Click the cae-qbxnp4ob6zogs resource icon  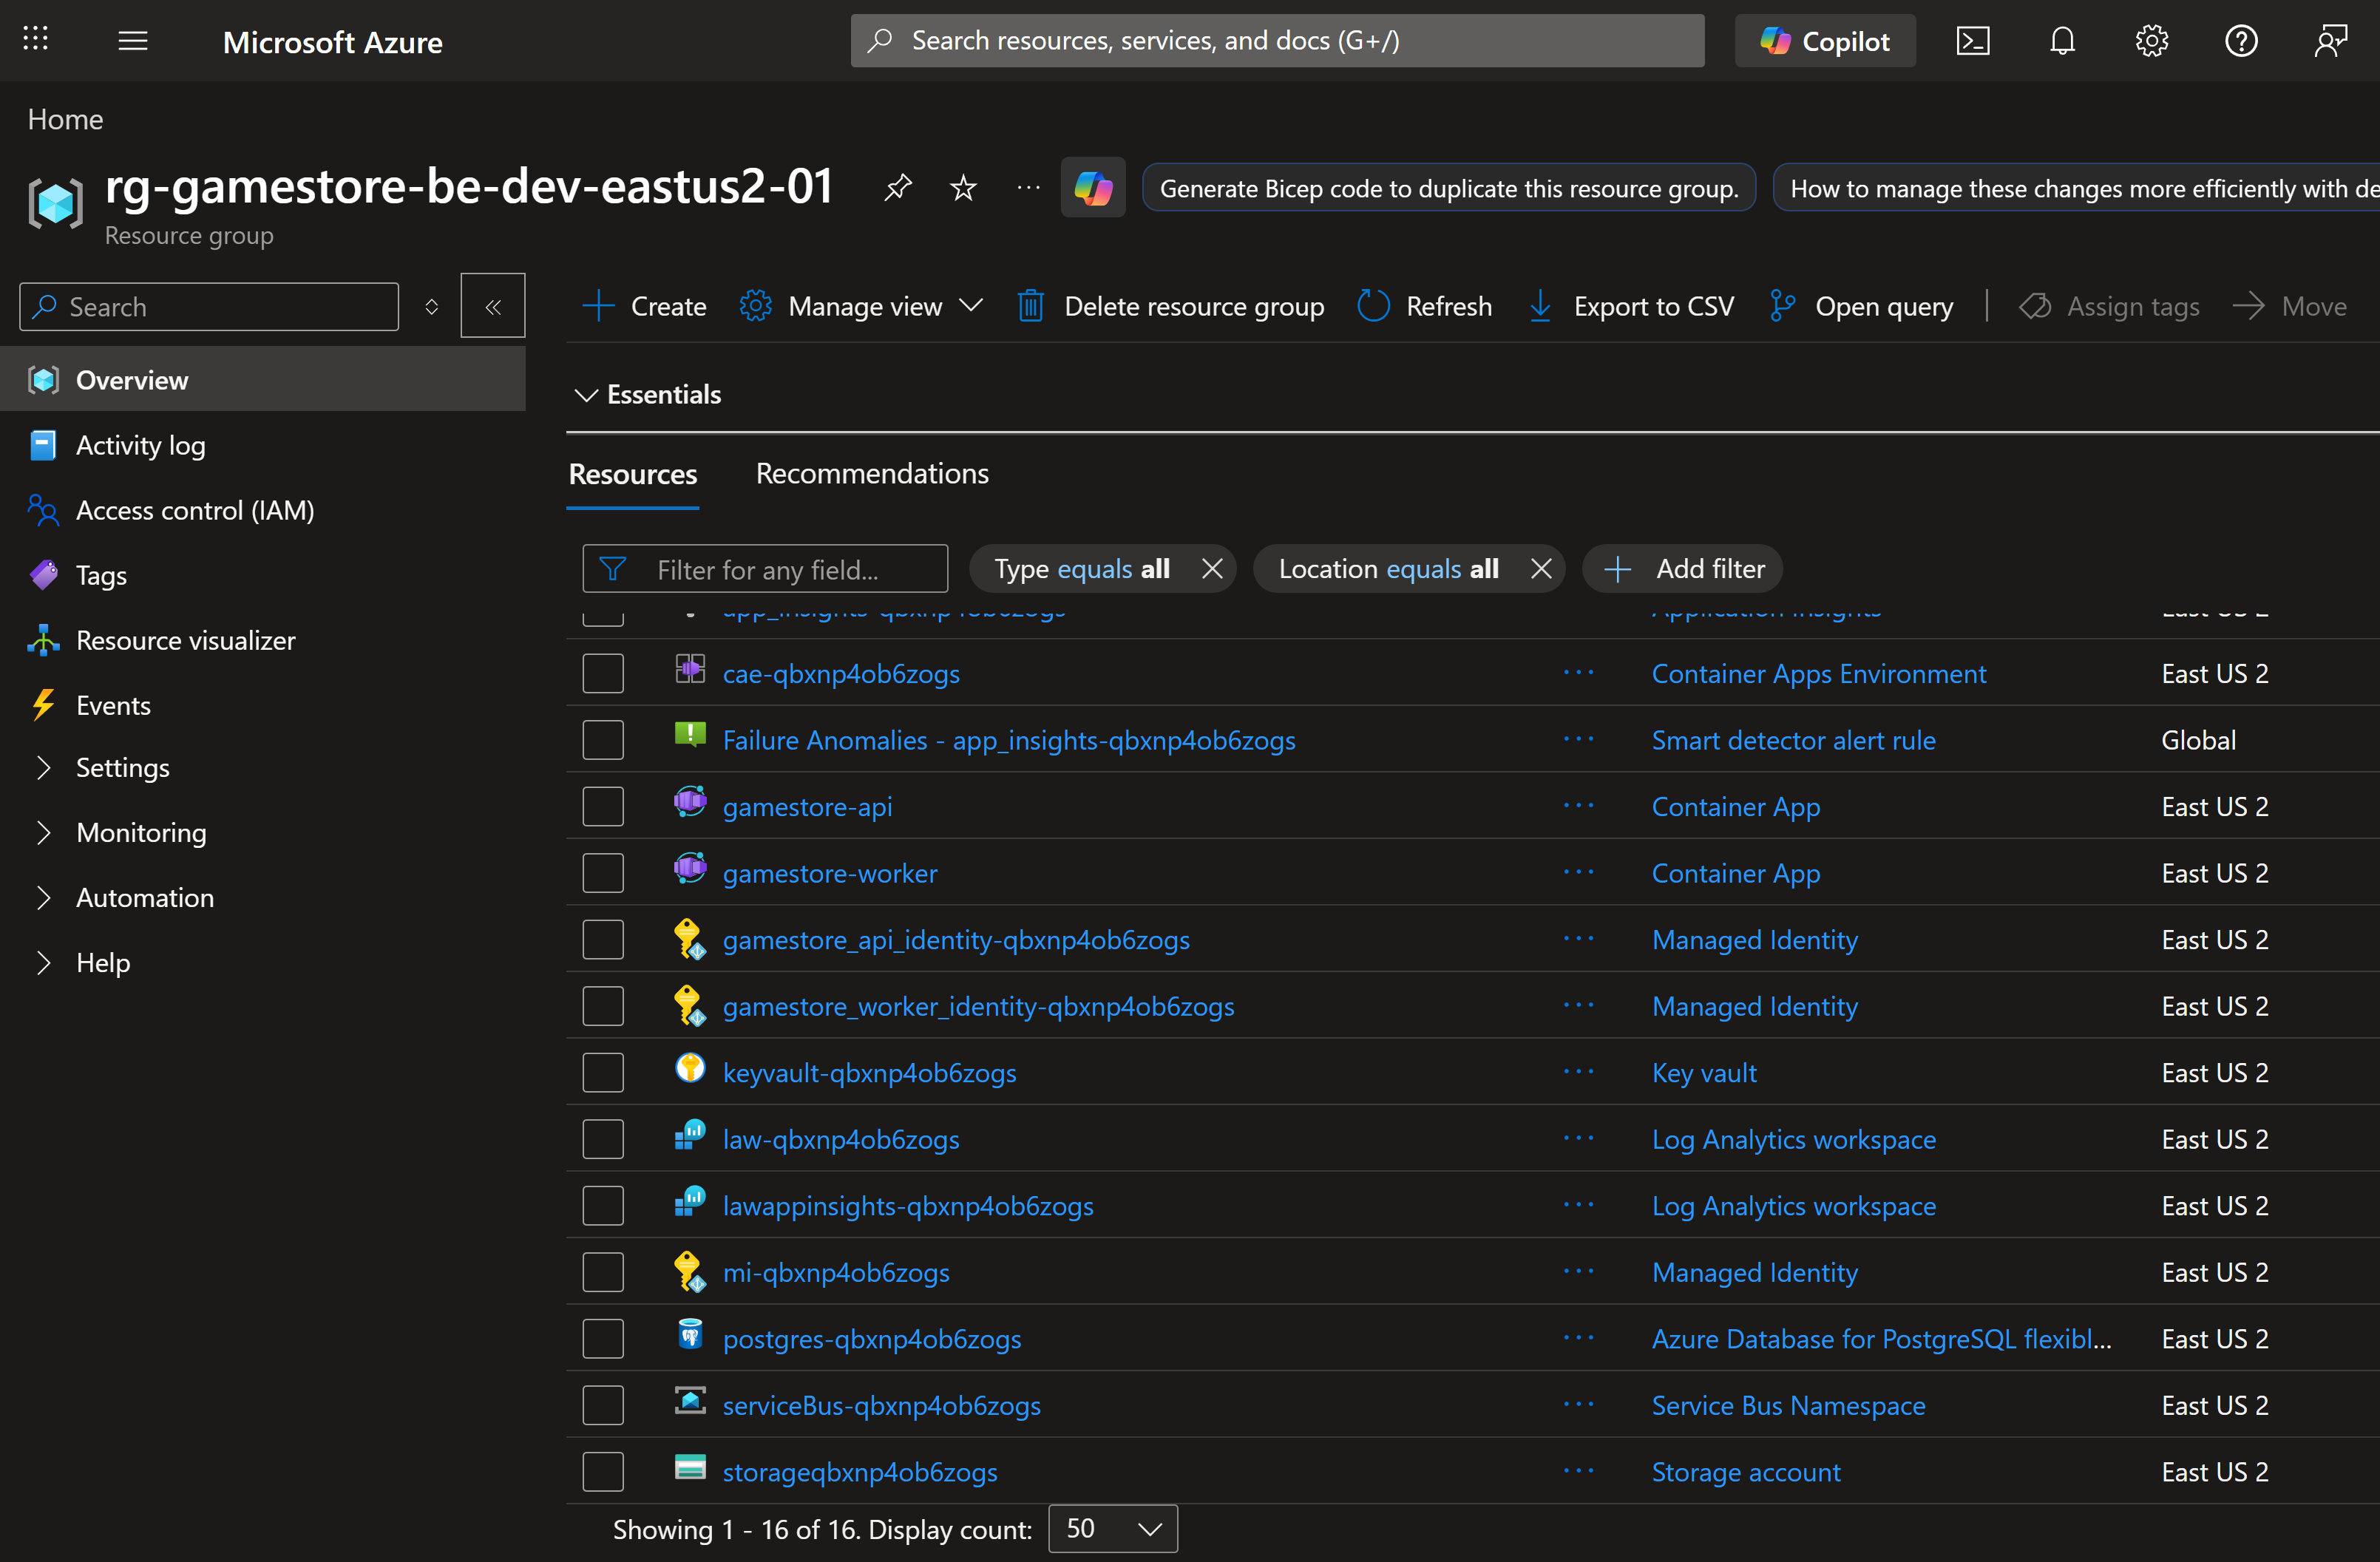[690, 668]
